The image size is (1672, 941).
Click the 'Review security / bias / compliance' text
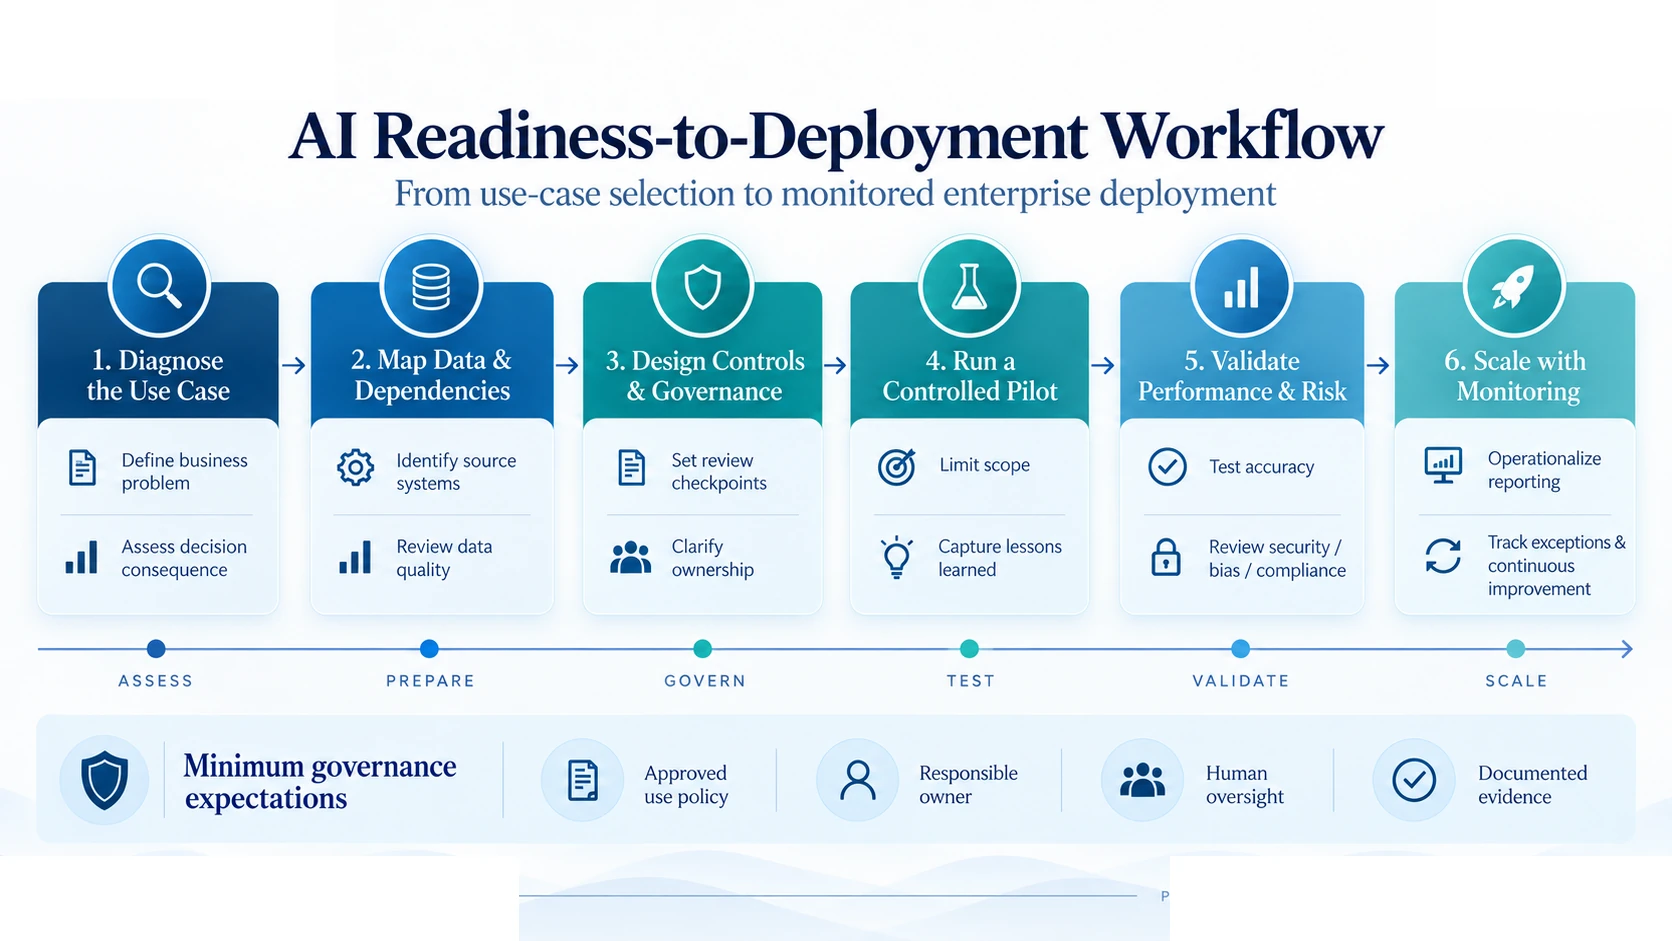(1277, 558)
